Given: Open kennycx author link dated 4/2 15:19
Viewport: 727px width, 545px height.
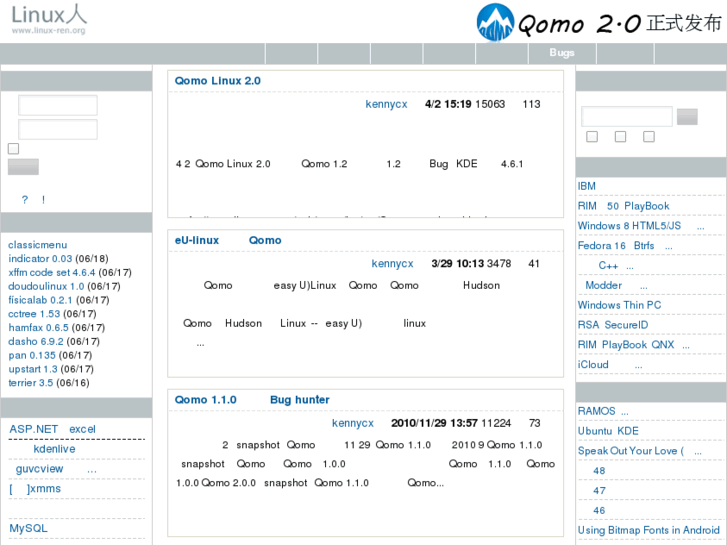Looking at the screenshot, I should [x=386, y=104].
